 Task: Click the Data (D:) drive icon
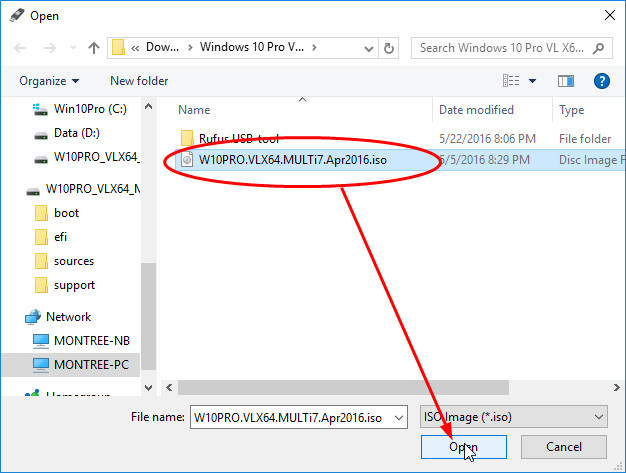[x=41, y=135]
